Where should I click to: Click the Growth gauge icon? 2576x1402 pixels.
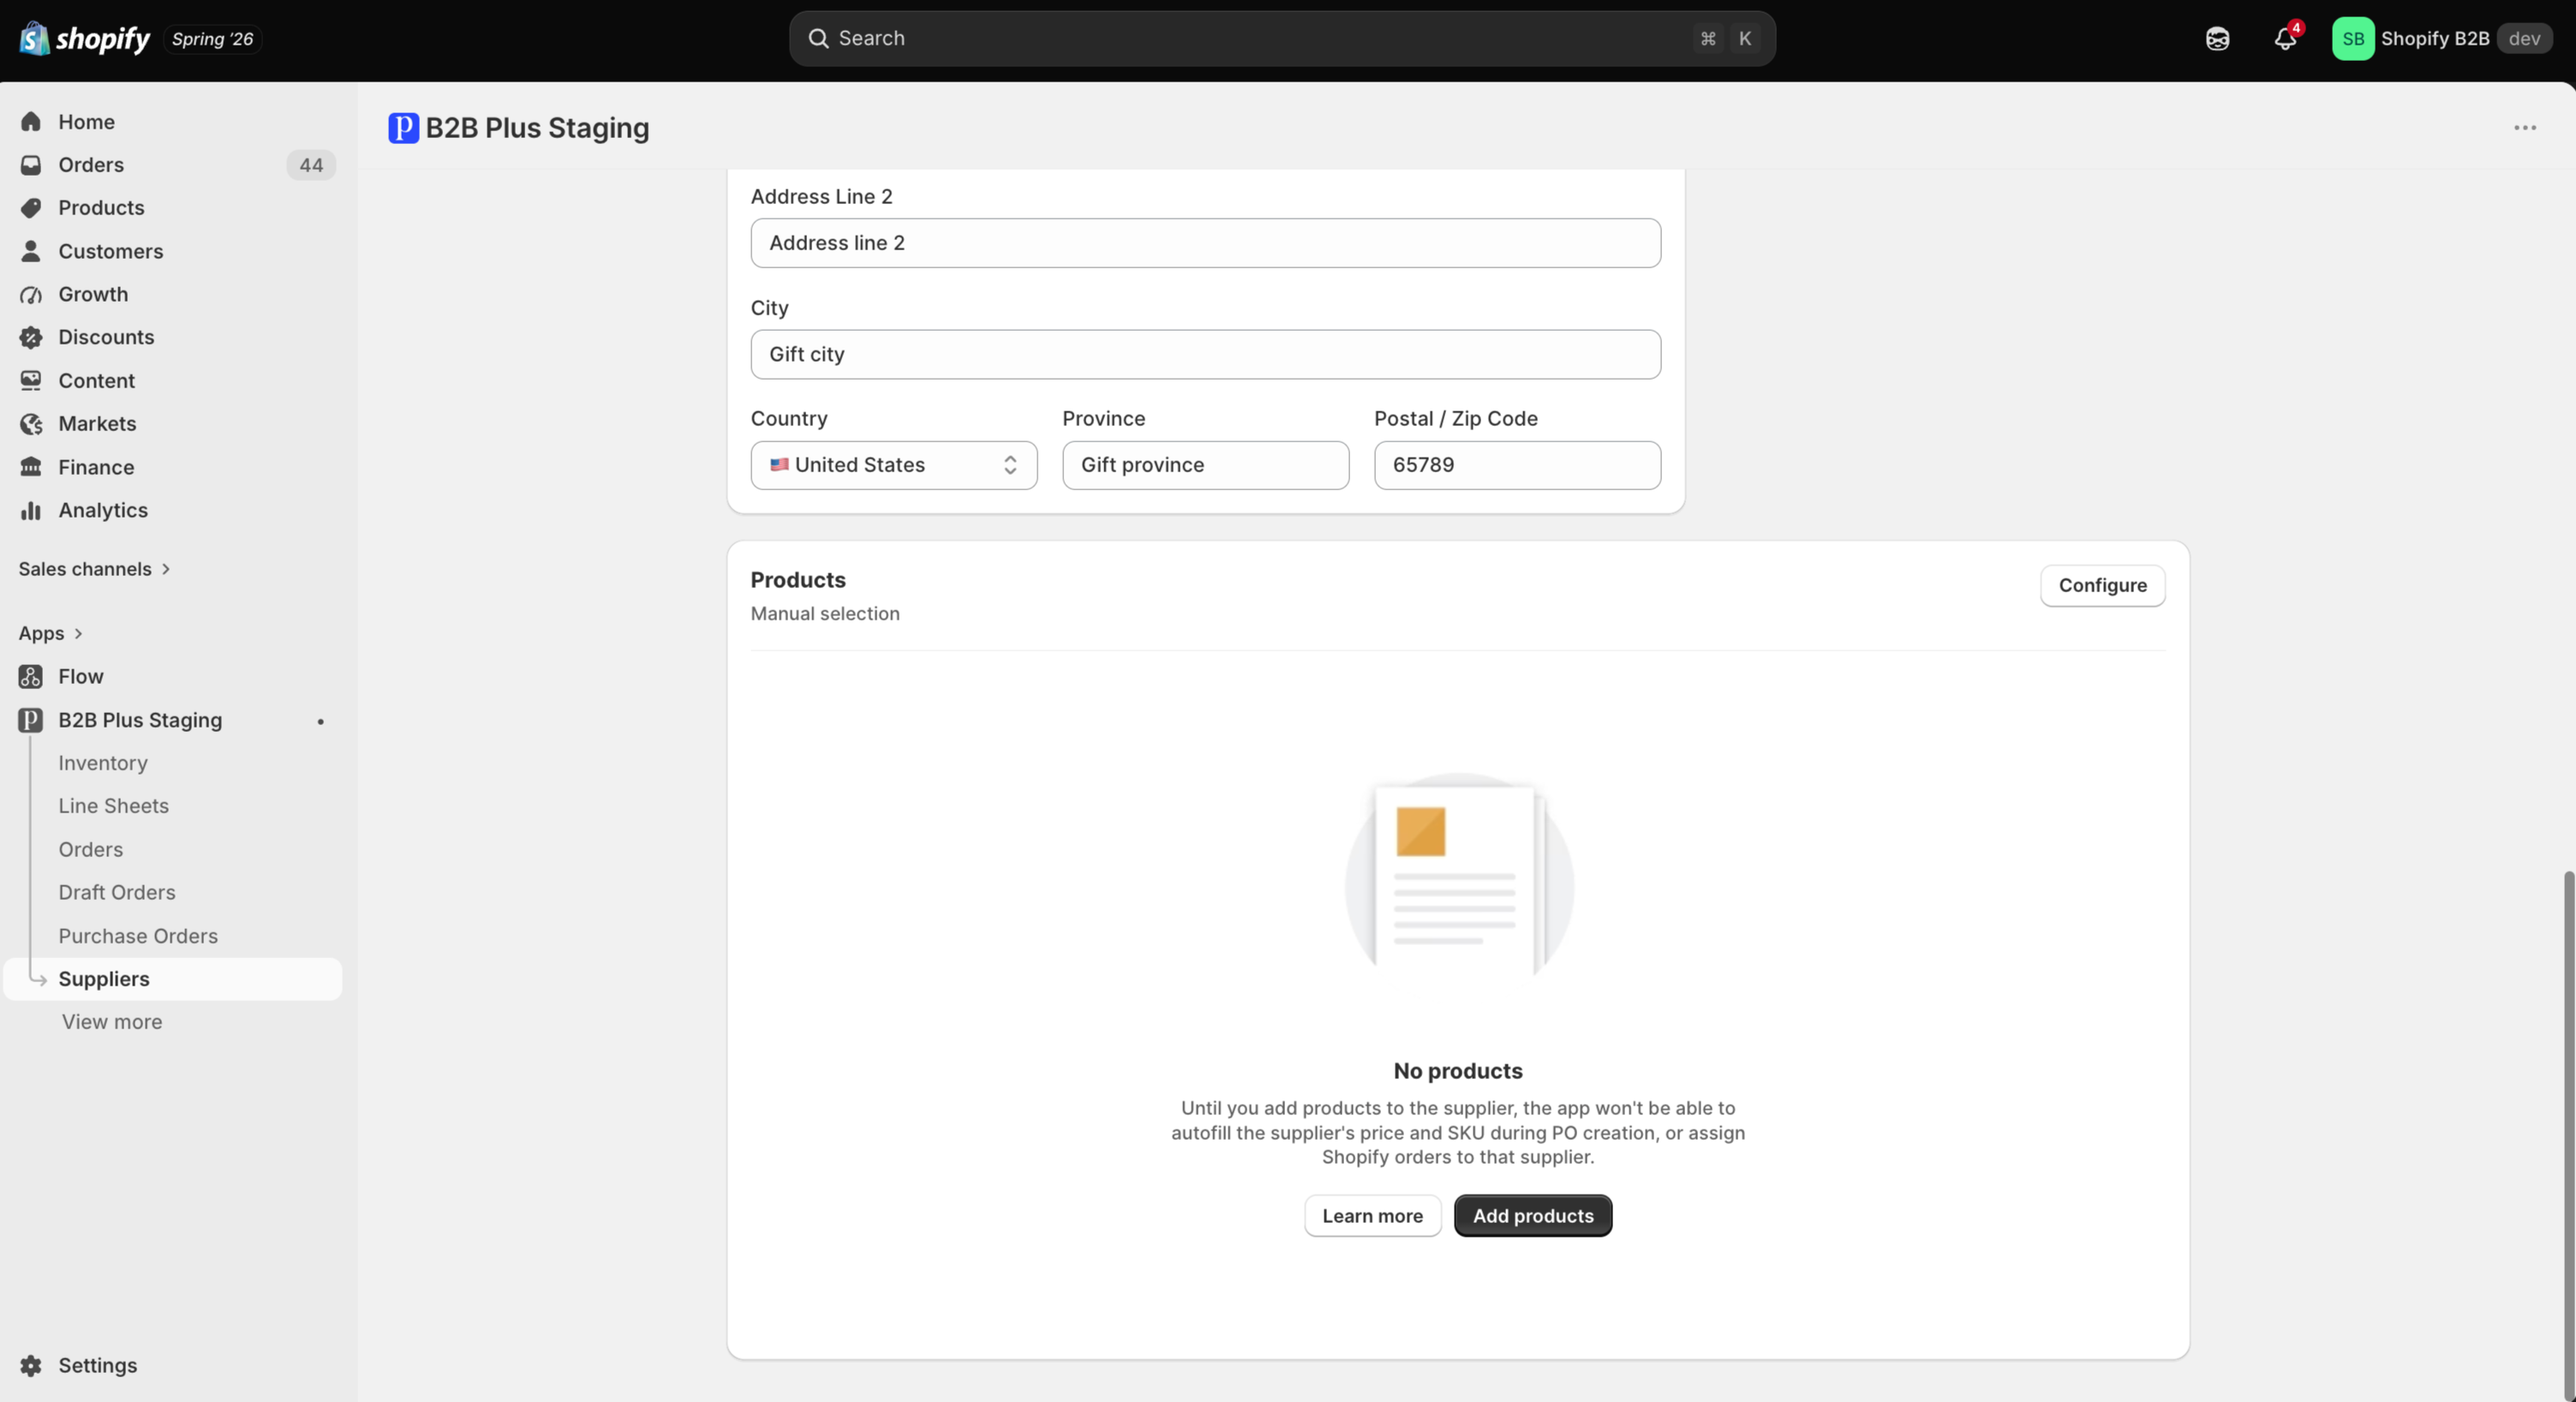pos(31,294)
